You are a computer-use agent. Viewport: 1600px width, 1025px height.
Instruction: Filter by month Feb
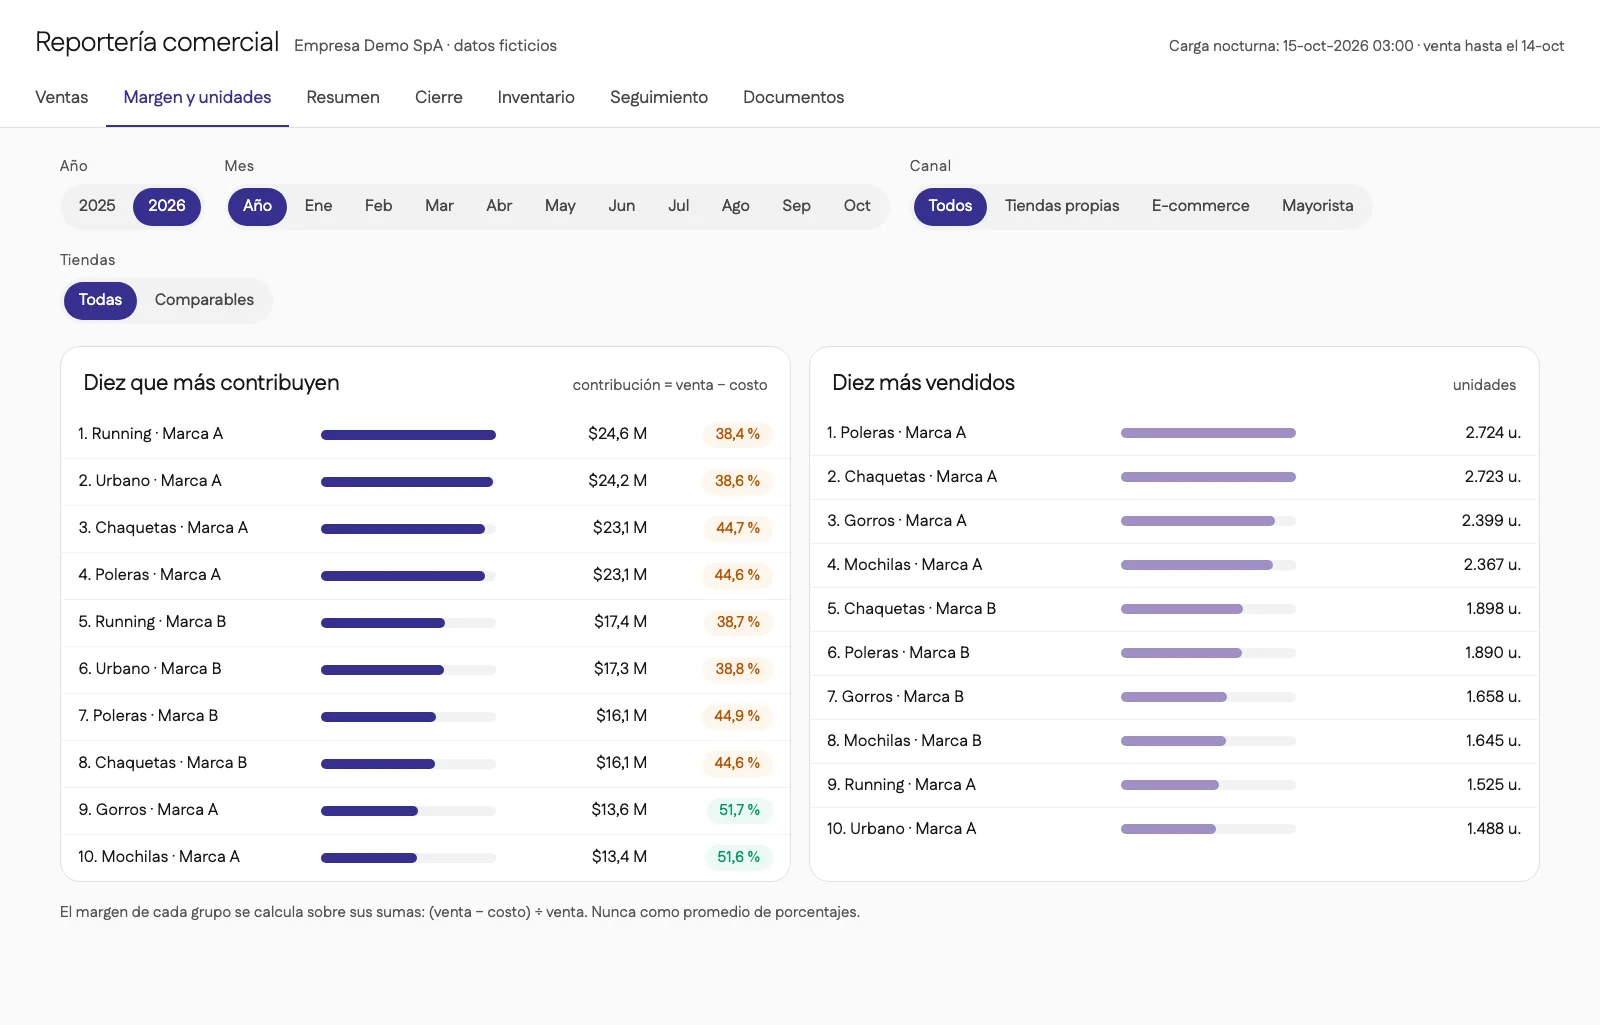coord(378,206)
